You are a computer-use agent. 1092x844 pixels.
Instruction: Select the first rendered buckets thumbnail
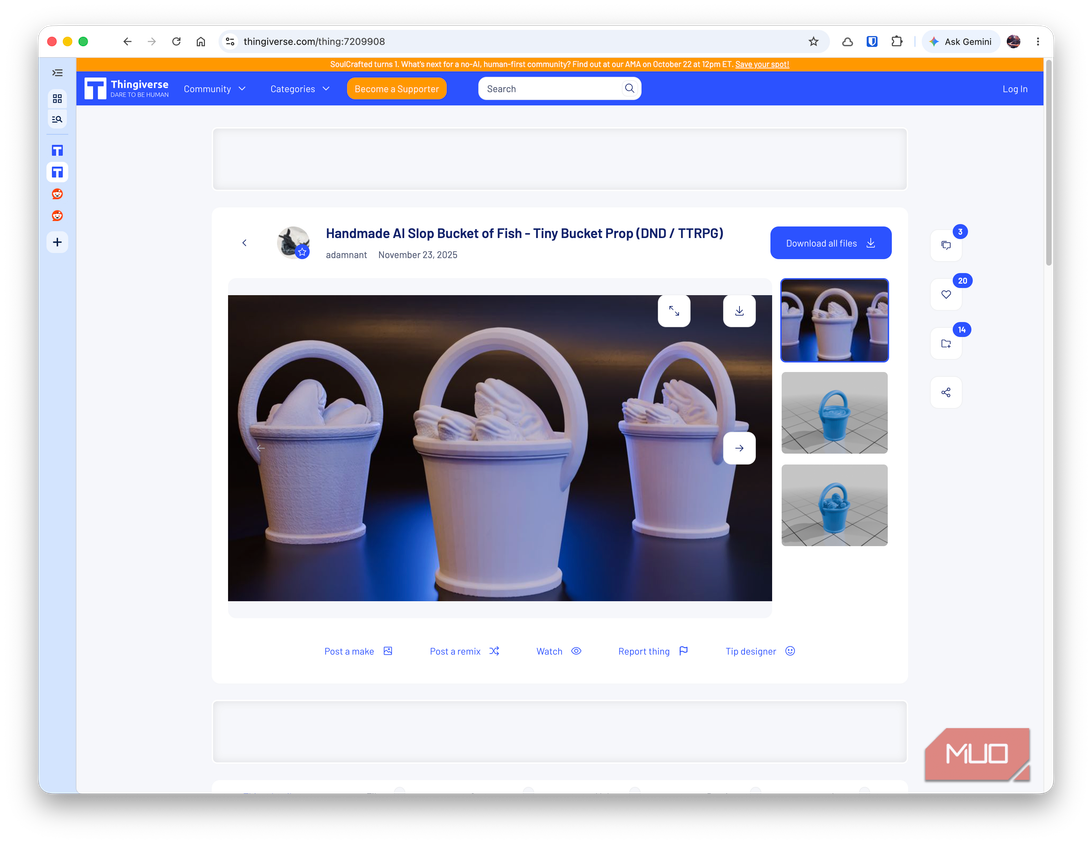point(834,320)
